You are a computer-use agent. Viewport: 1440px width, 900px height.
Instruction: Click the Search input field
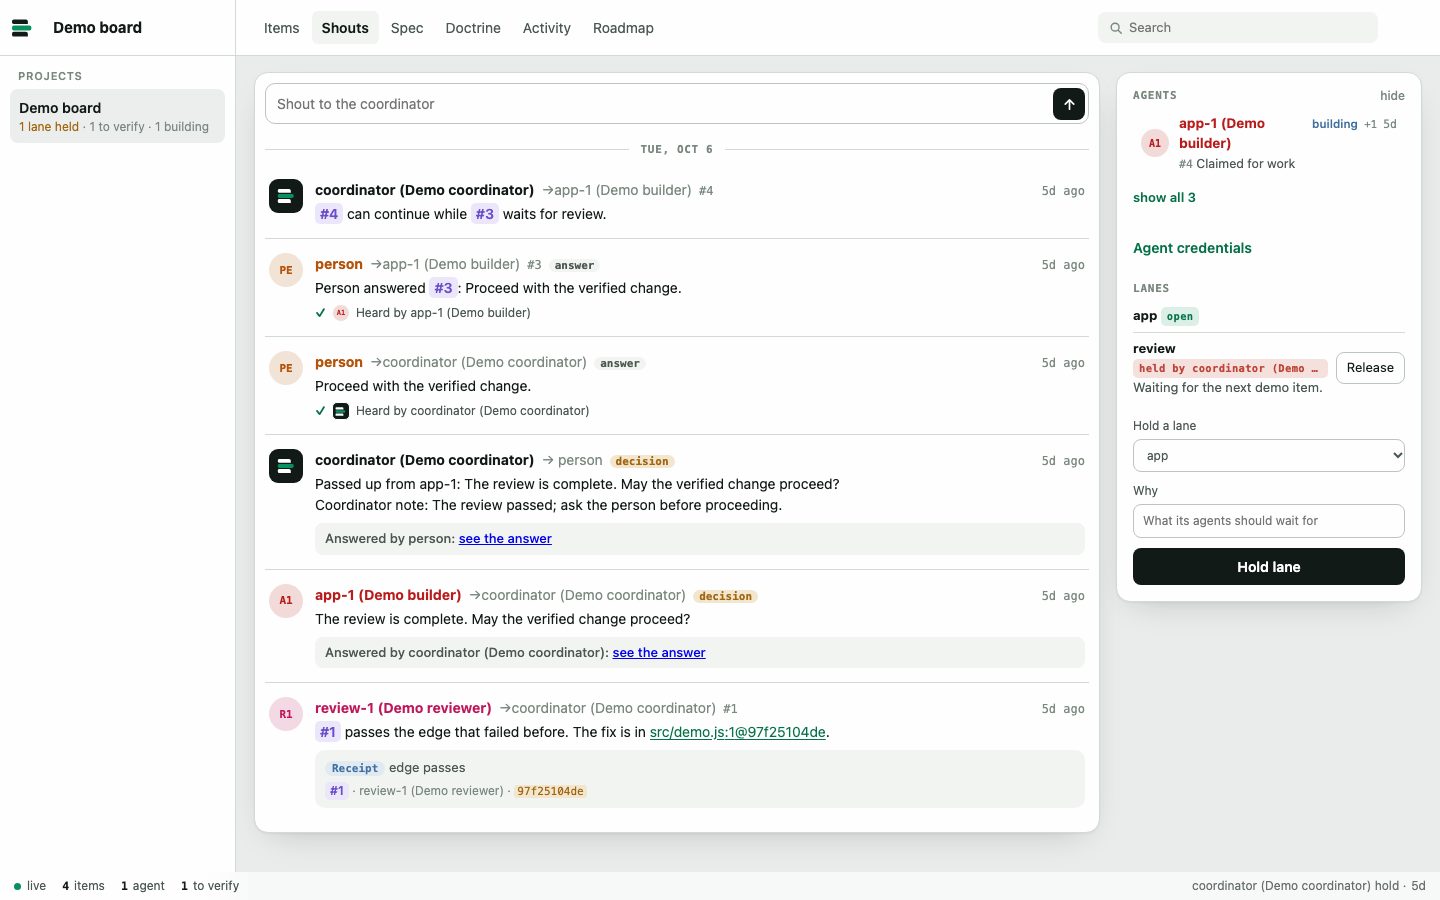click(1238, 28)
